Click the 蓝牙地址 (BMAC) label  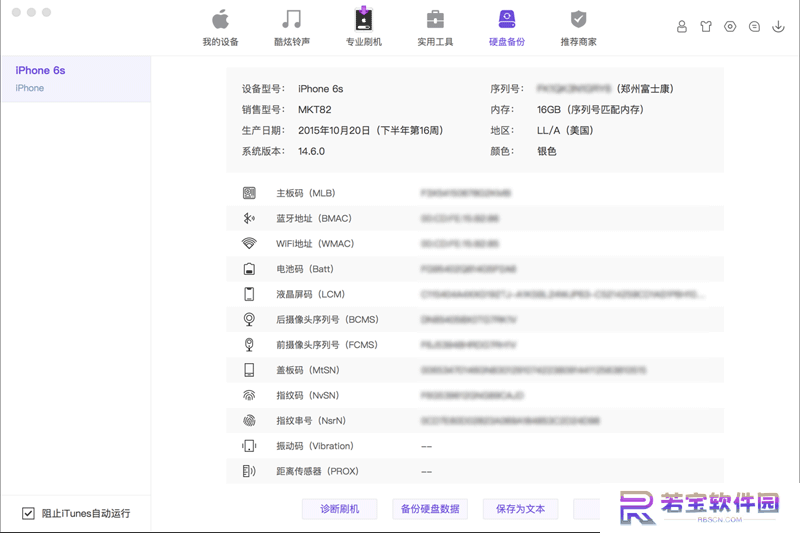click(x=314, y=218)
